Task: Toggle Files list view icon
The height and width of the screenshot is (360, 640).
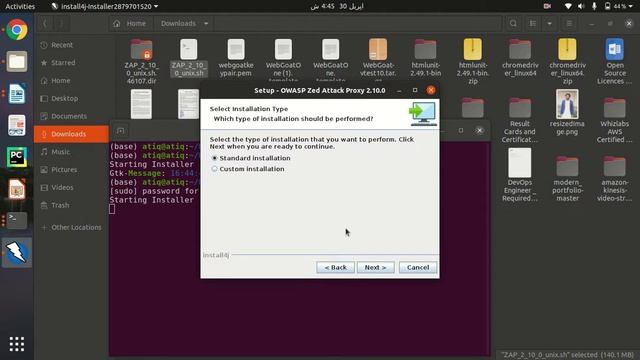Action: (533, 24)
